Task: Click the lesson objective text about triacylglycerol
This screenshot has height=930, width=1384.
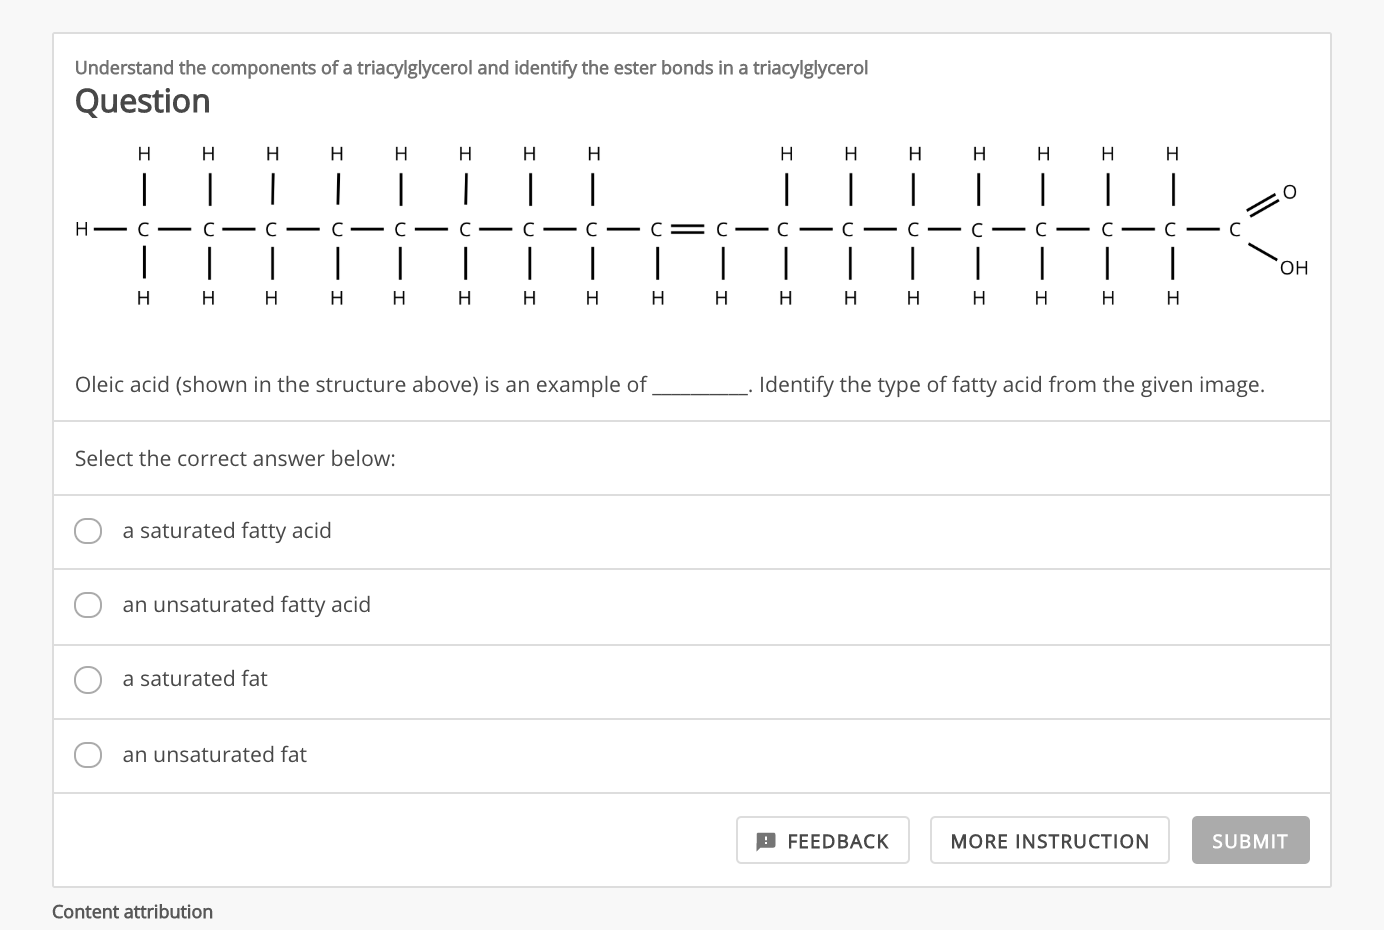Action: [x=470, y=67]
